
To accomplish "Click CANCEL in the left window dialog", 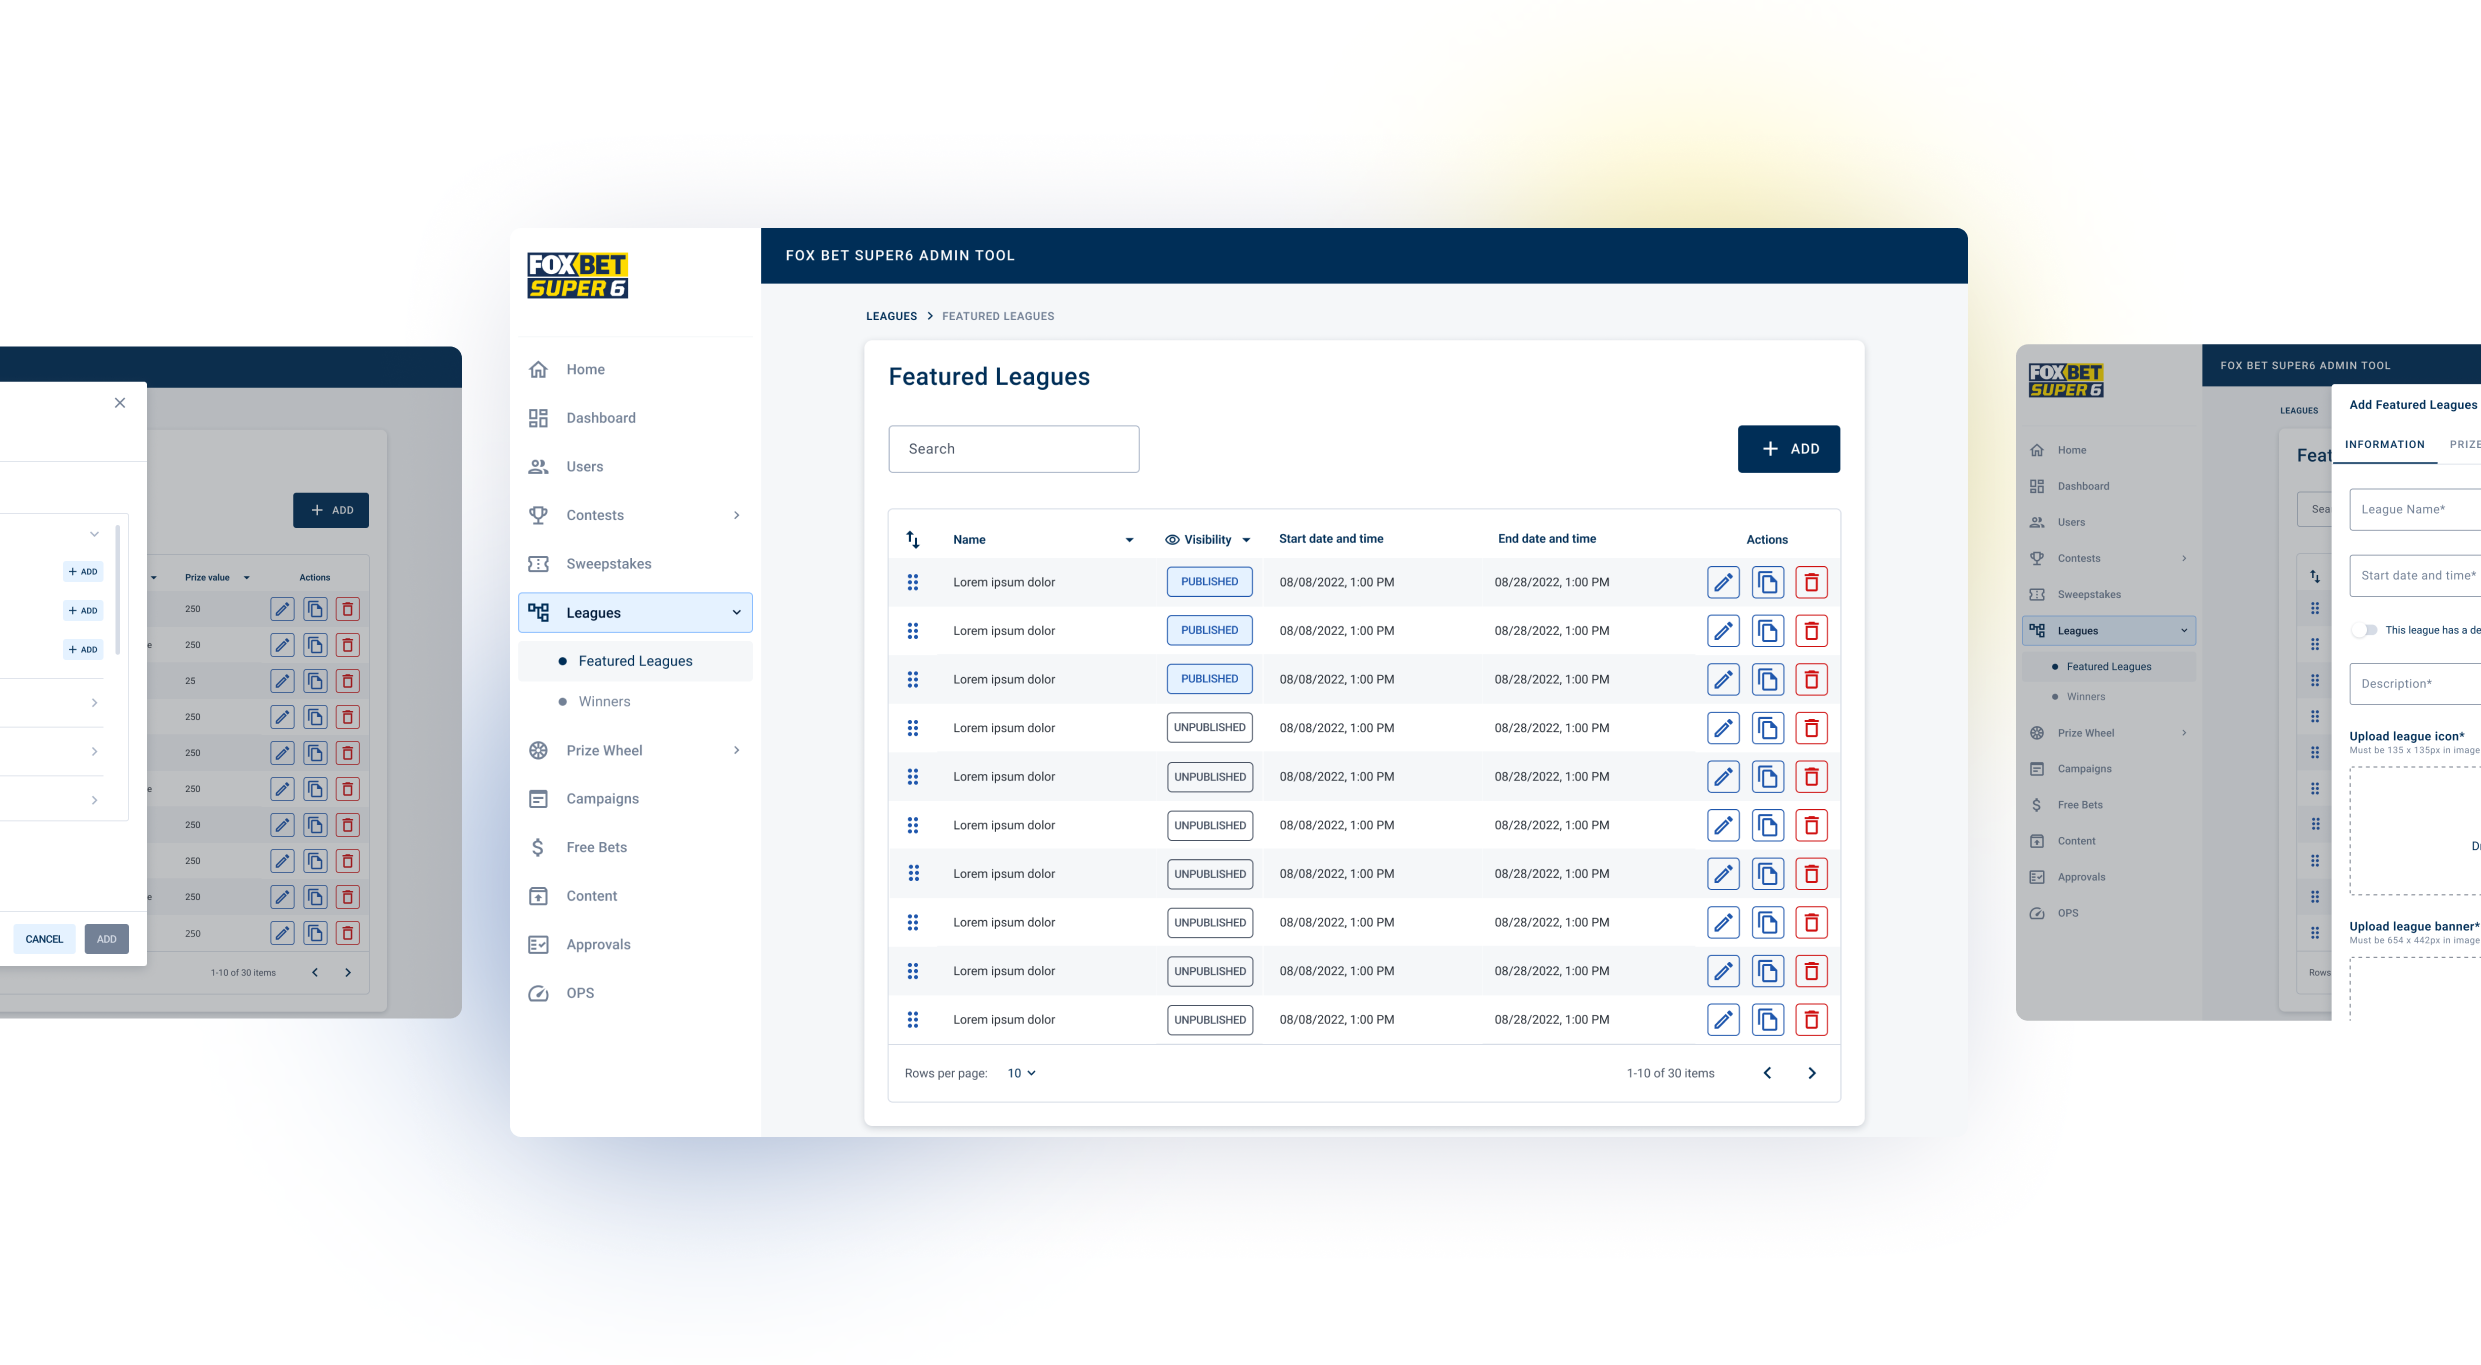I will click(x=44, y=939).
